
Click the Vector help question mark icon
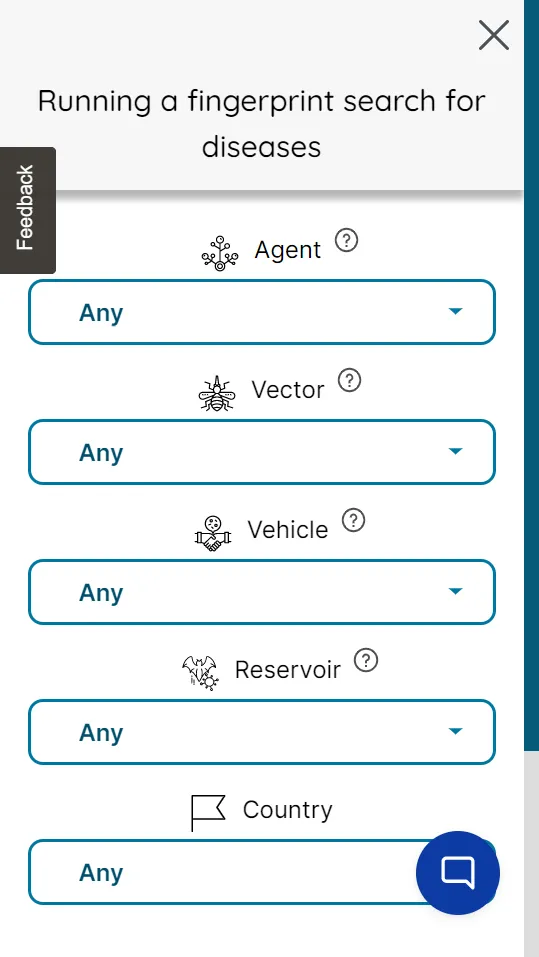click(x=350, y=381)
